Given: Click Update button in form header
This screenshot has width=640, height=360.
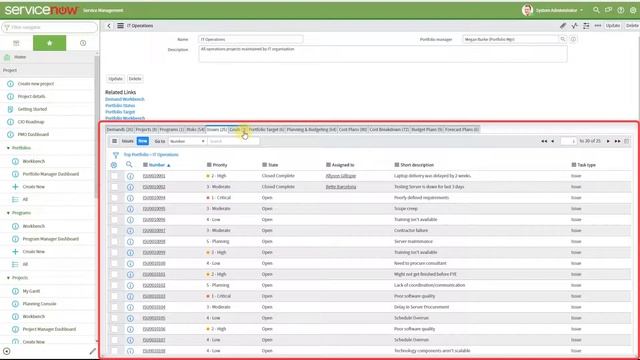Looking at the screenshot, I should point(613,26).
